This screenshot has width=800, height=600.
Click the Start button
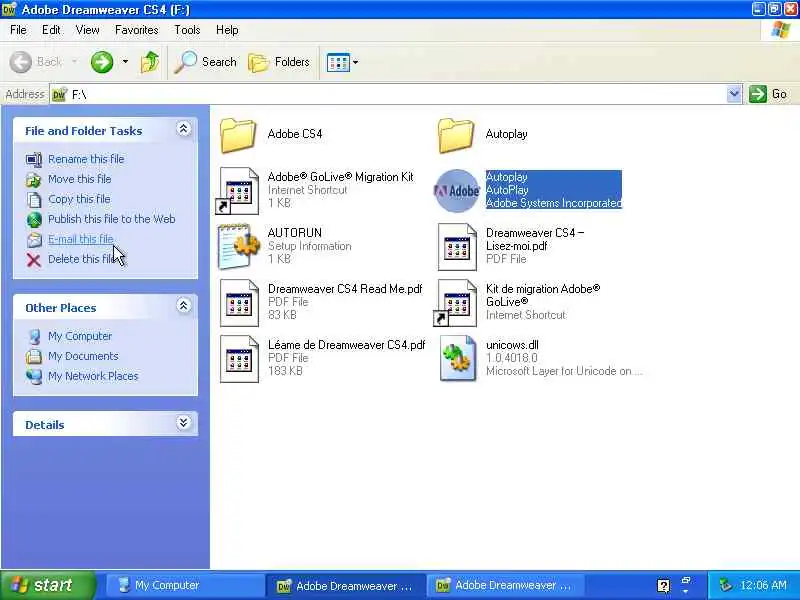click(x=48, y=585)
